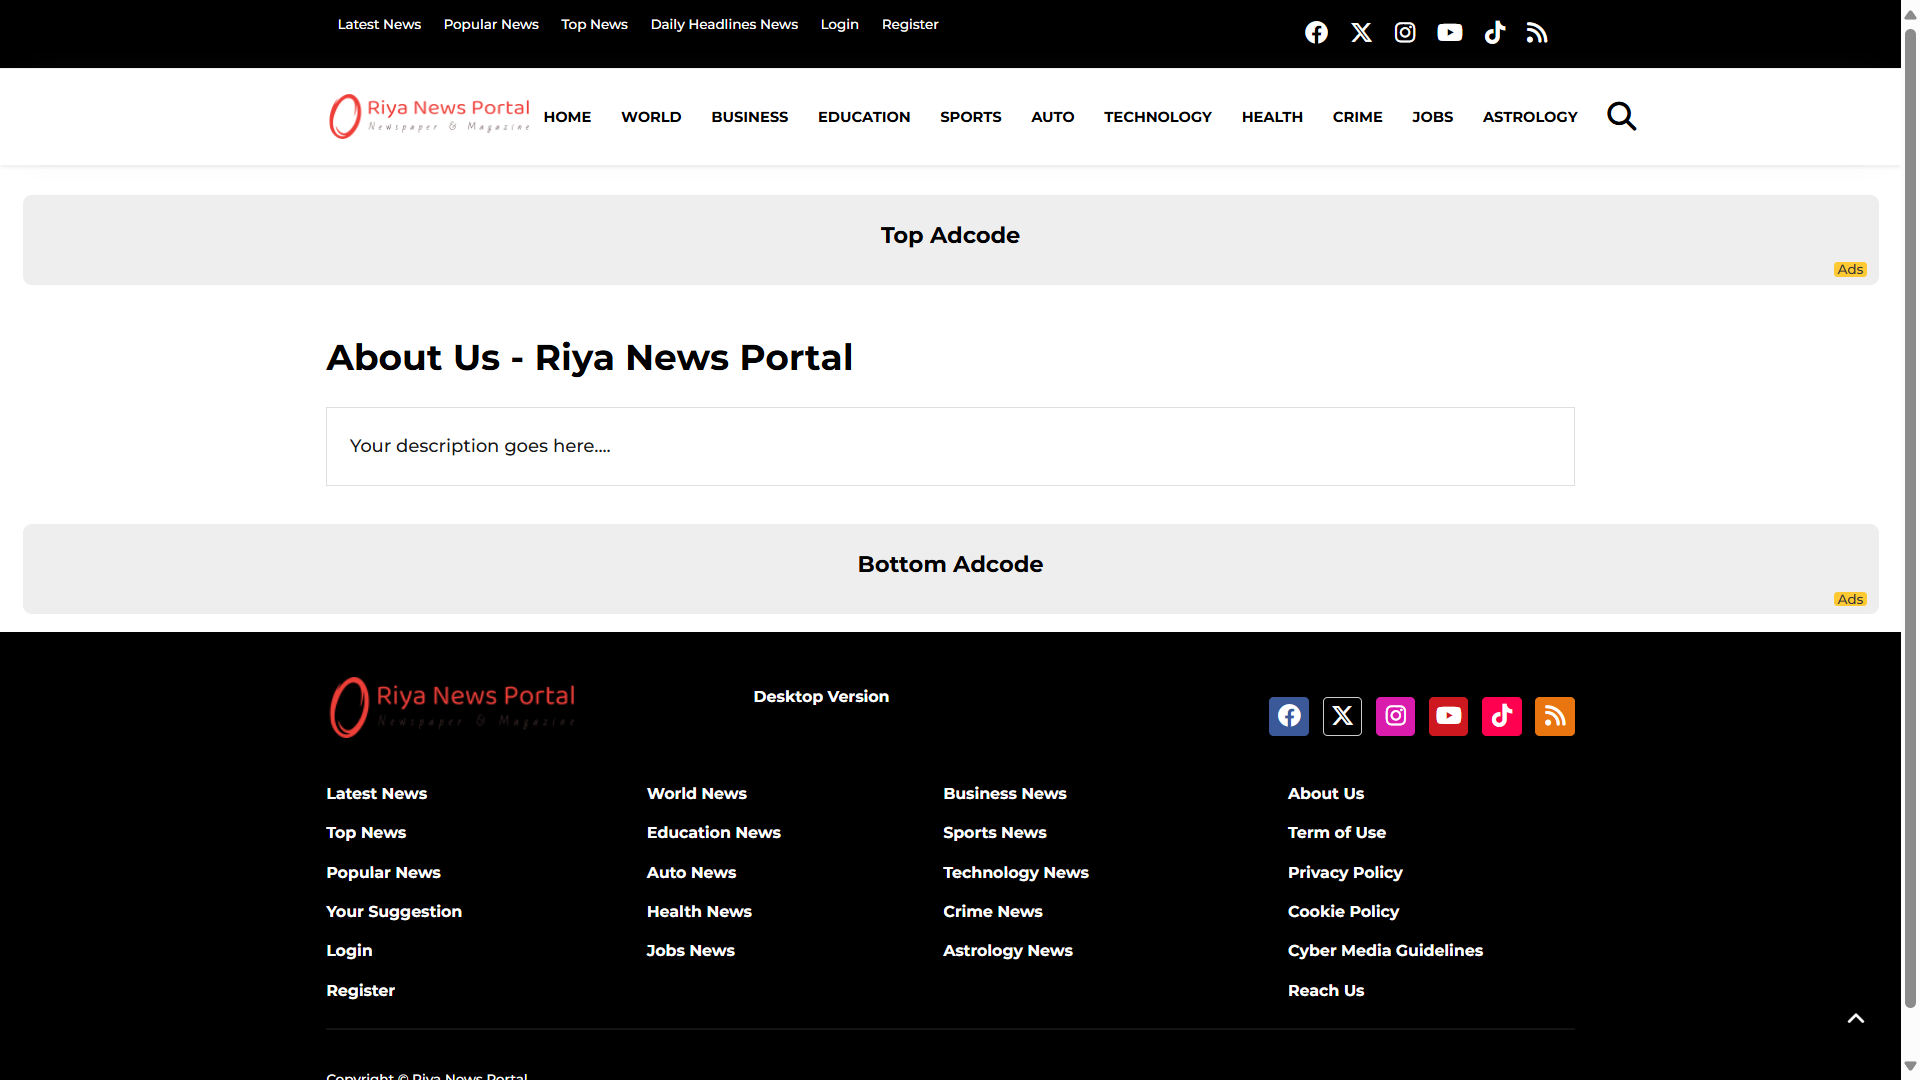Open Daily Headlines News top link
Screen dimensions: 1920x1080
[723, 24]
